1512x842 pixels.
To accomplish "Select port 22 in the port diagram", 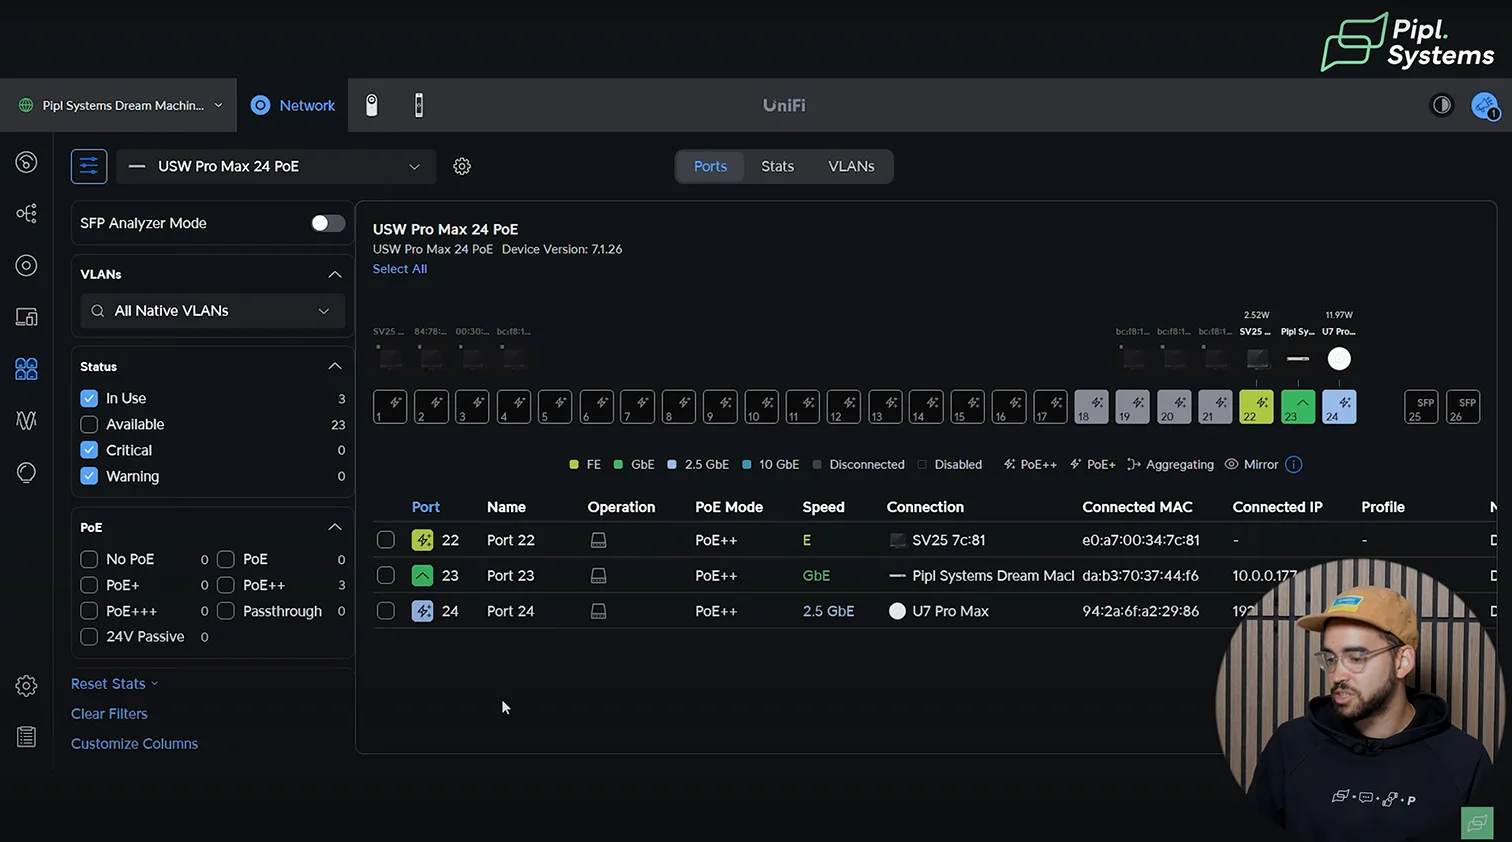I will (x=1257, y=407).
